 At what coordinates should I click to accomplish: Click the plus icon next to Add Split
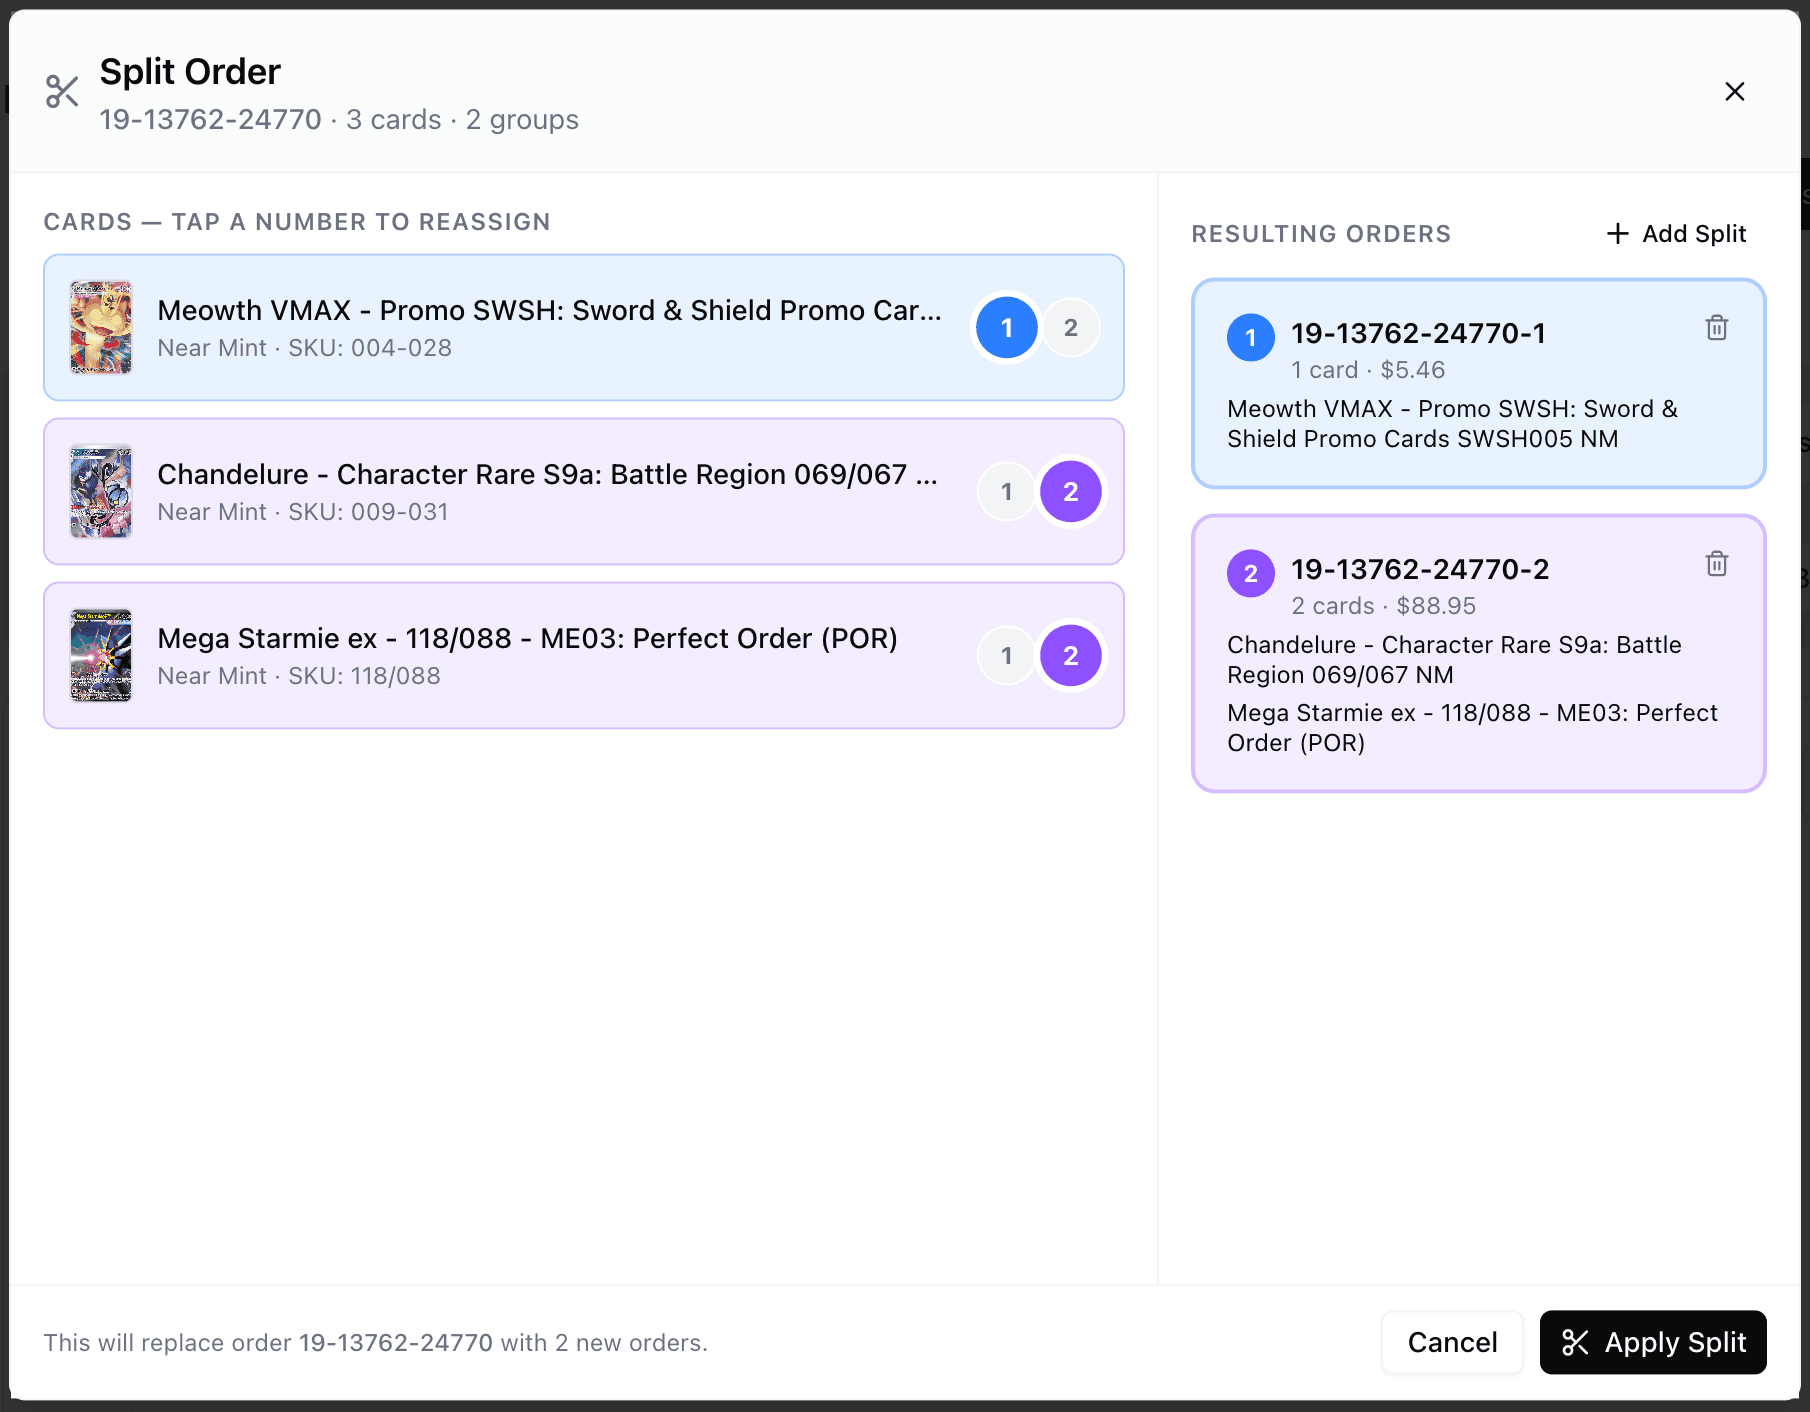coord(1616,233)
